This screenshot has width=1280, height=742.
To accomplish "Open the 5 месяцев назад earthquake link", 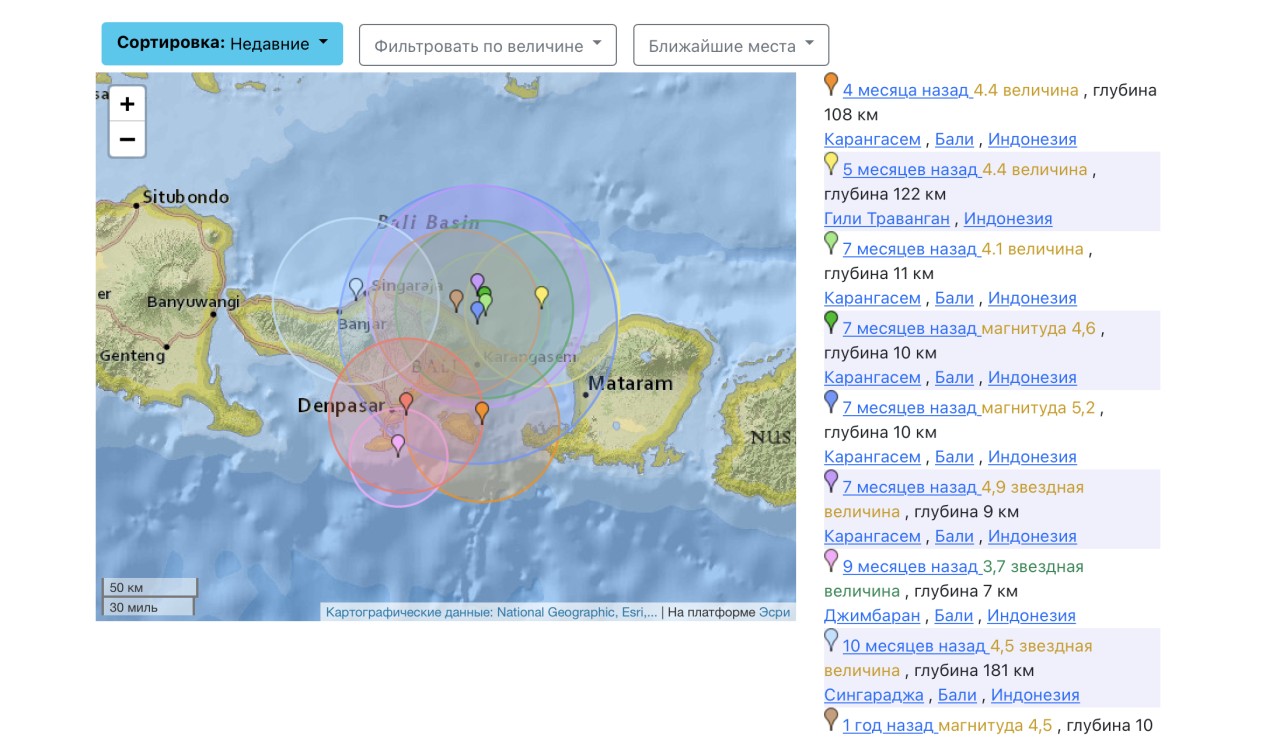I will coord(910,169).
